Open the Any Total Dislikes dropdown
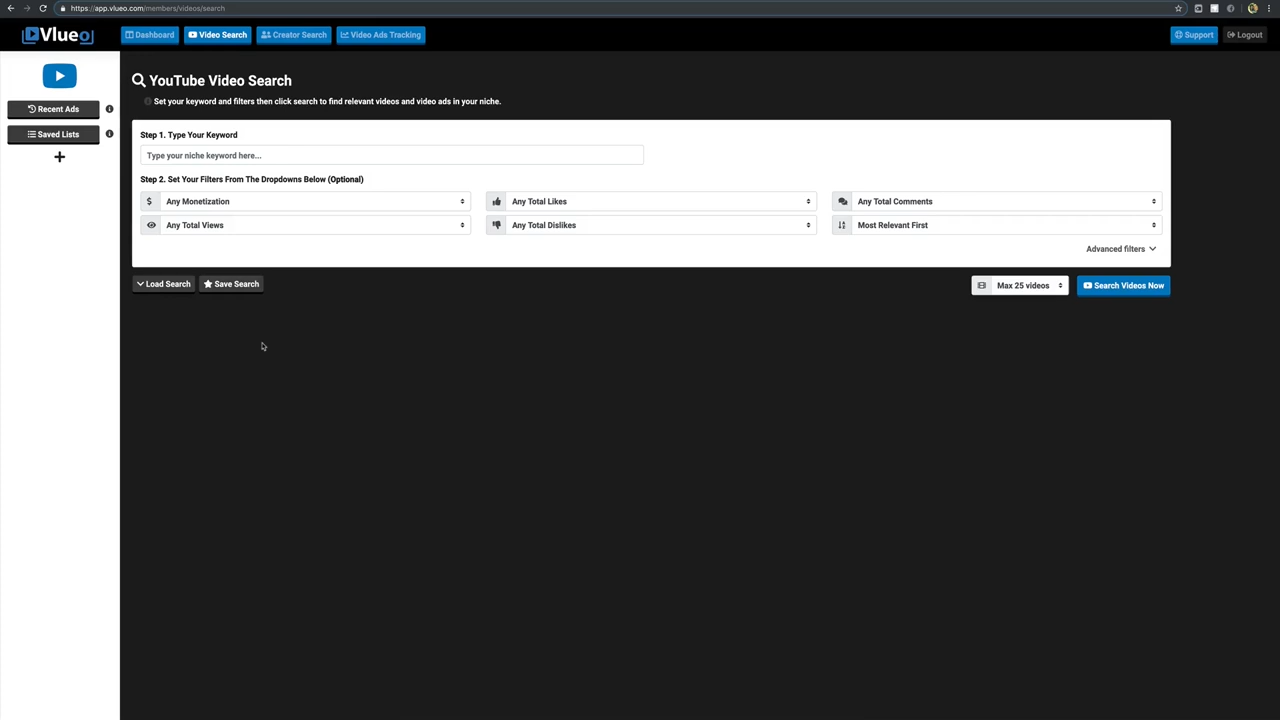1280x720 pixels. pos(661,225)
